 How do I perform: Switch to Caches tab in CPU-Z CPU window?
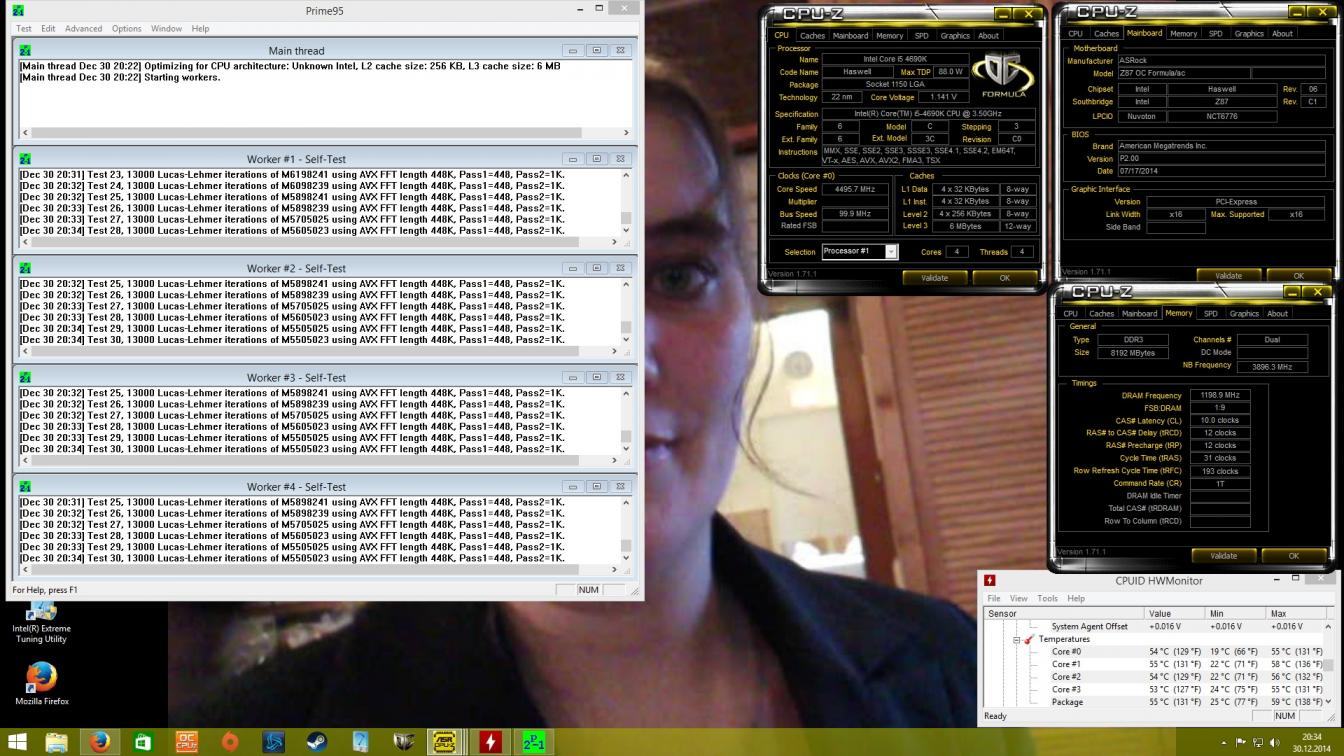(x=813, y=35)
